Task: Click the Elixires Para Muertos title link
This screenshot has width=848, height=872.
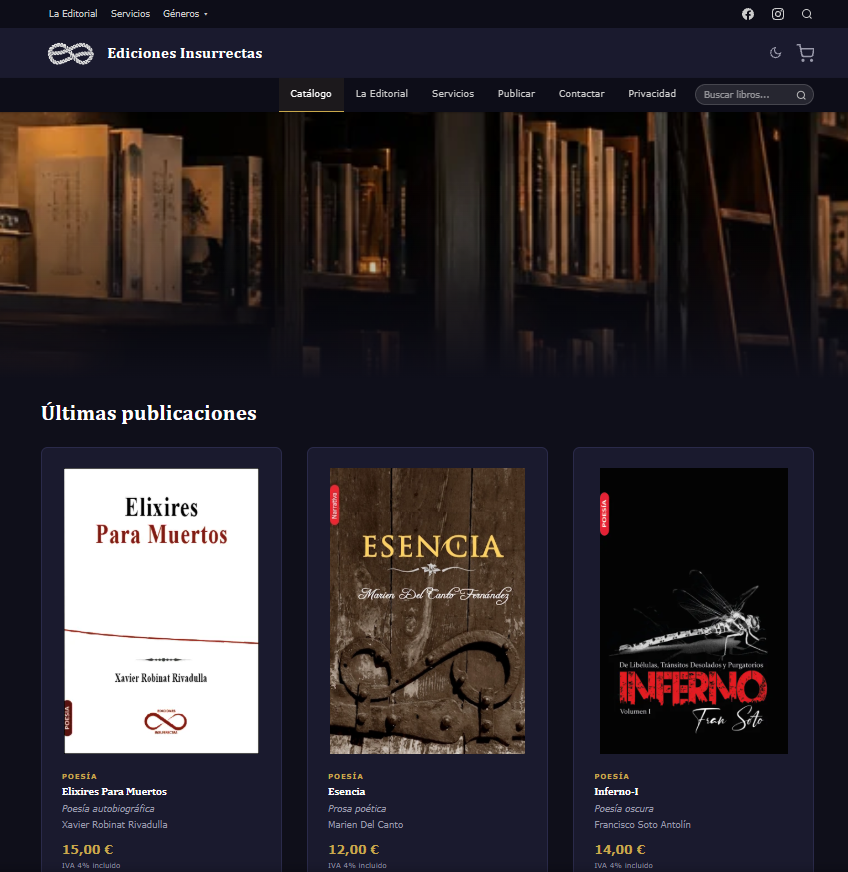Action: pos(114,791)
